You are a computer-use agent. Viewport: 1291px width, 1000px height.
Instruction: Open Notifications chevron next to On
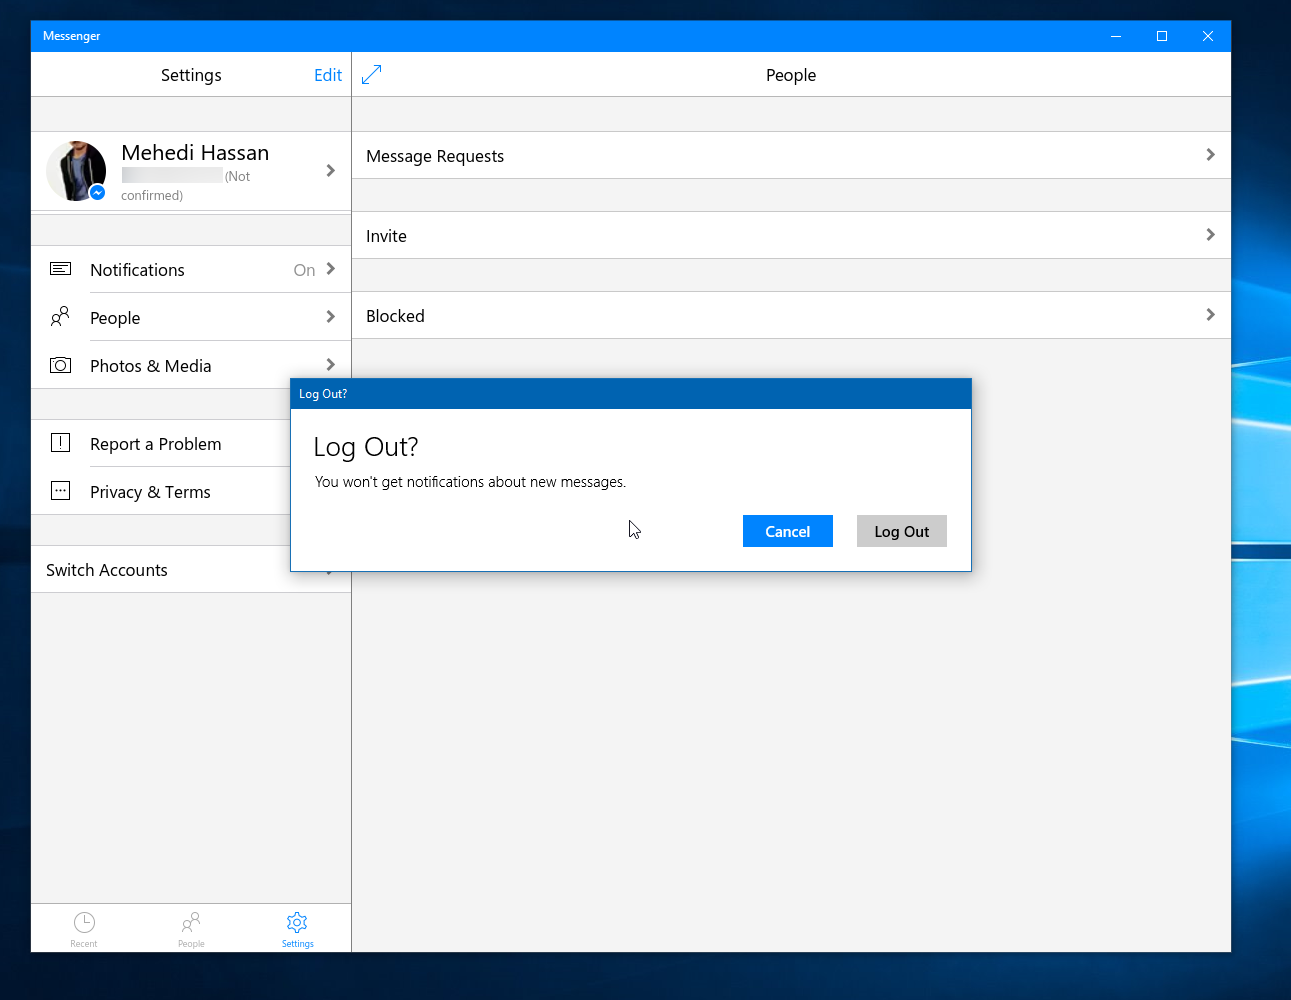(x=330, y=269)
